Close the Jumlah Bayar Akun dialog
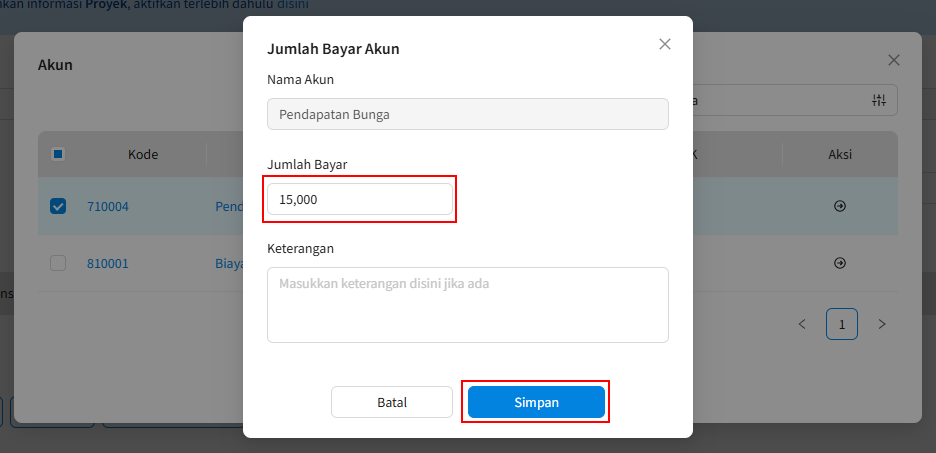 (665, 44)
